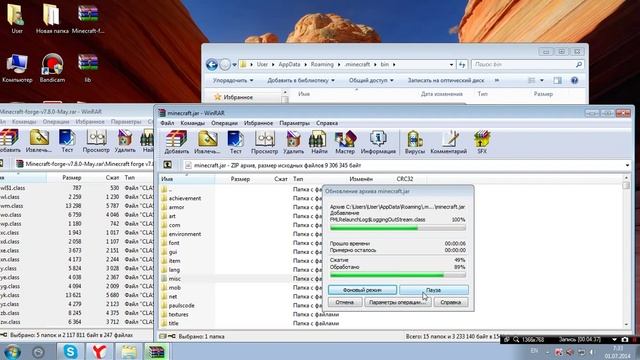Screen dimensions: 640x360
Task: Click the Explorer help question mark icon
Action: coord(574,80)
